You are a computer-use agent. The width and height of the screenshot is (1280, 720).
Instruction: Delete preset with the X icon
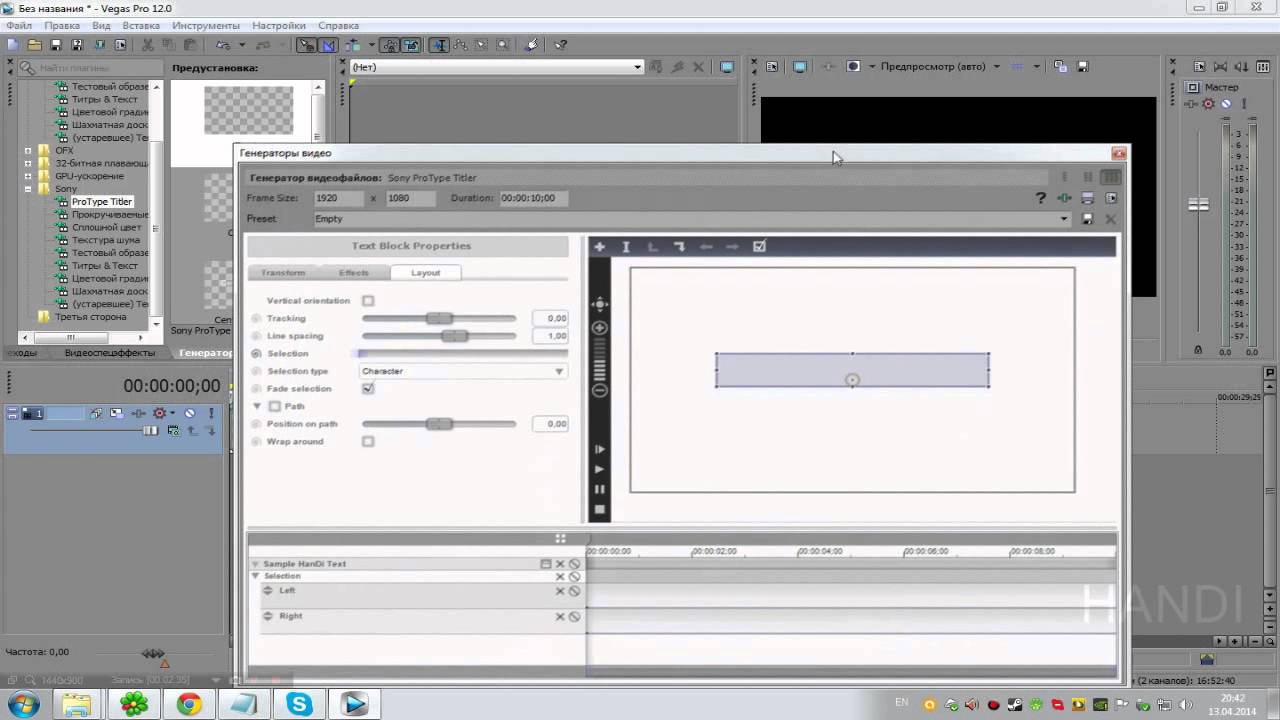(x=1110, y=219)
